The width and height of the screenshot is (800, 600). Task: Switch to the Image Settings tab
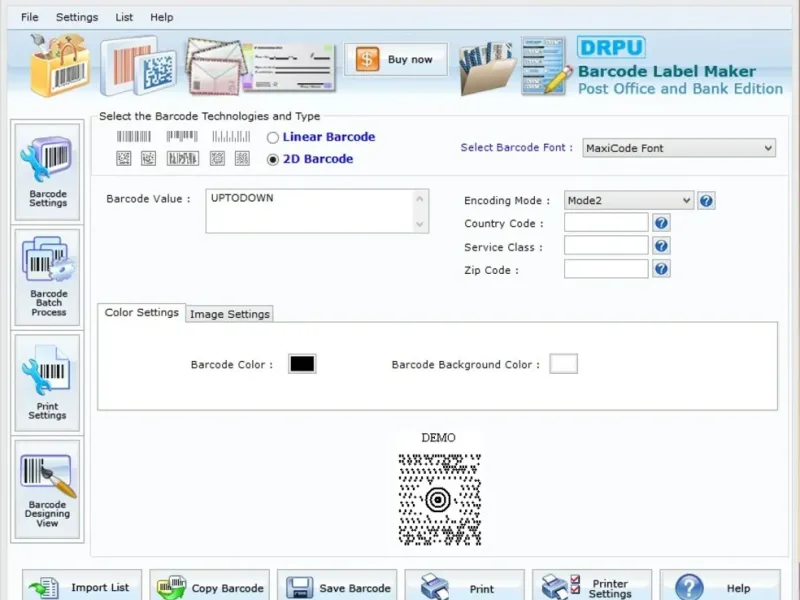click(x=230, y=314)
